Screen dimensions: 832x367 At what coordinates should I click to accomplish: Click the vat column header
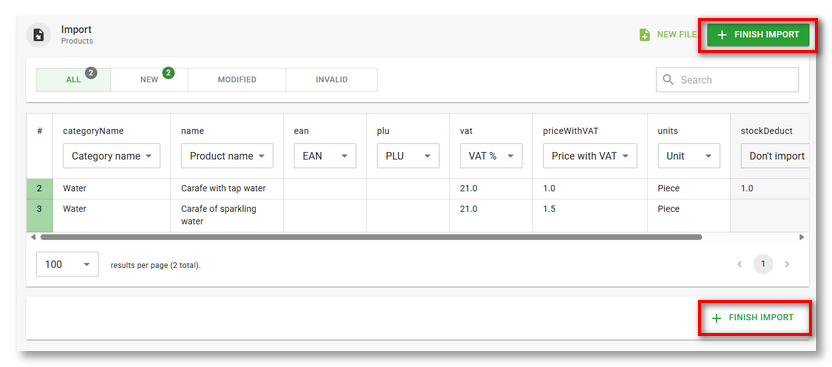coord(466,130)
